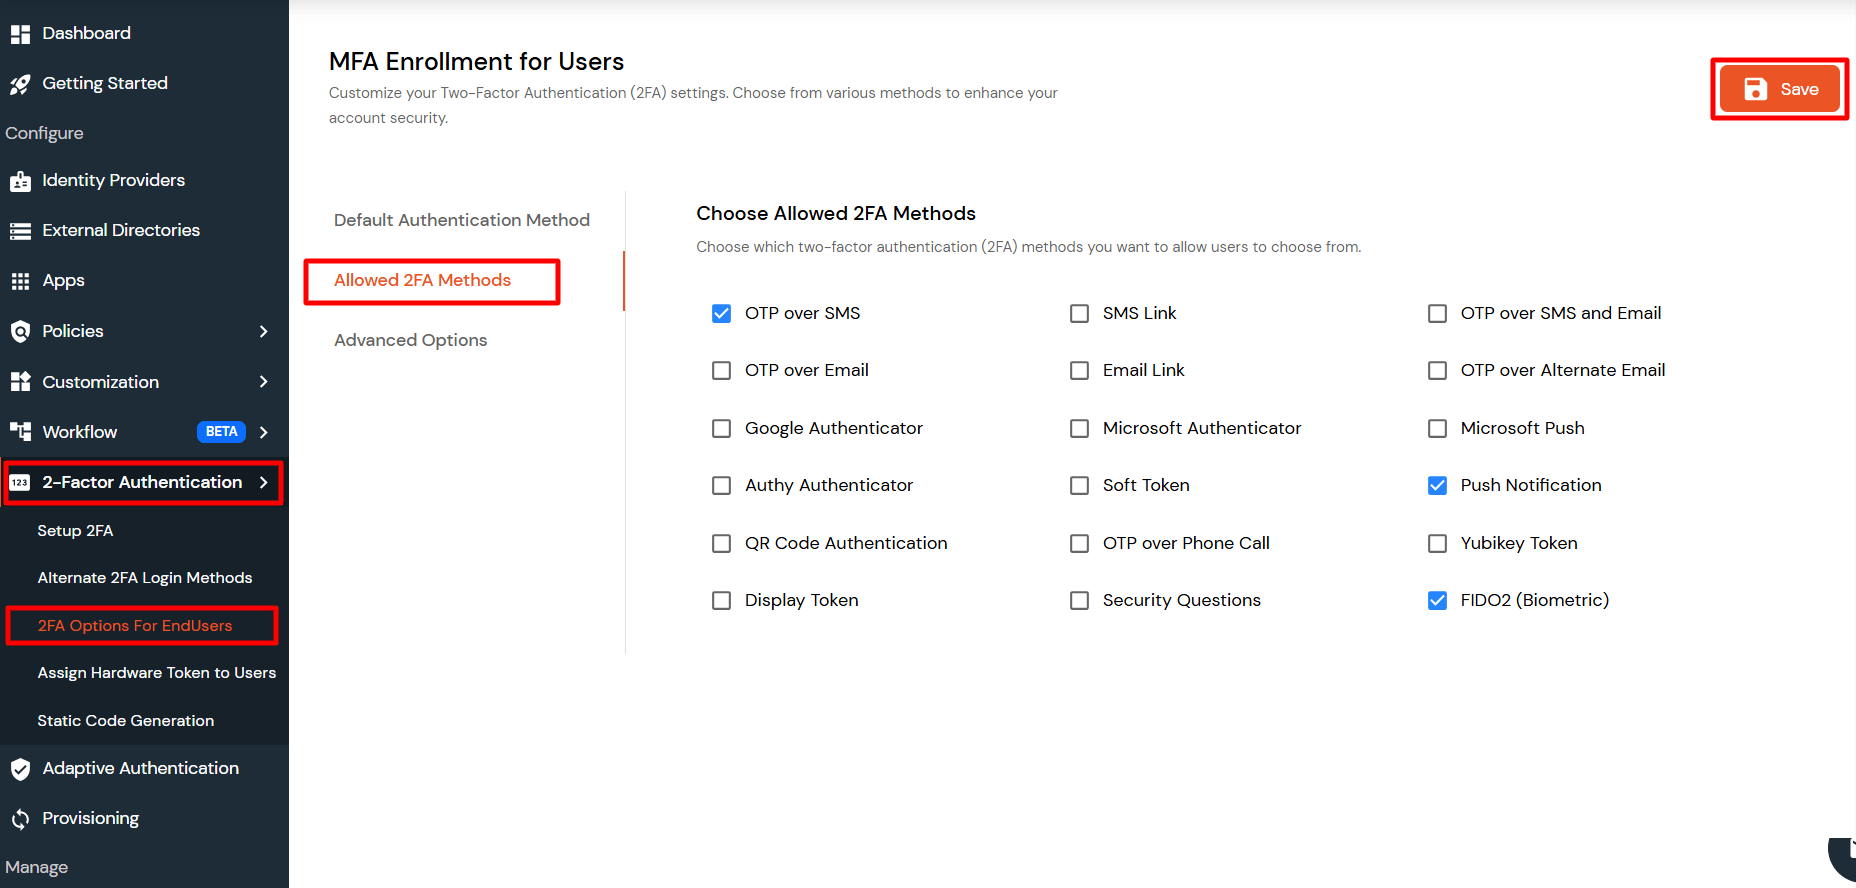Click the Policies shield icon
1856x888 pixels.
point(20,332)
